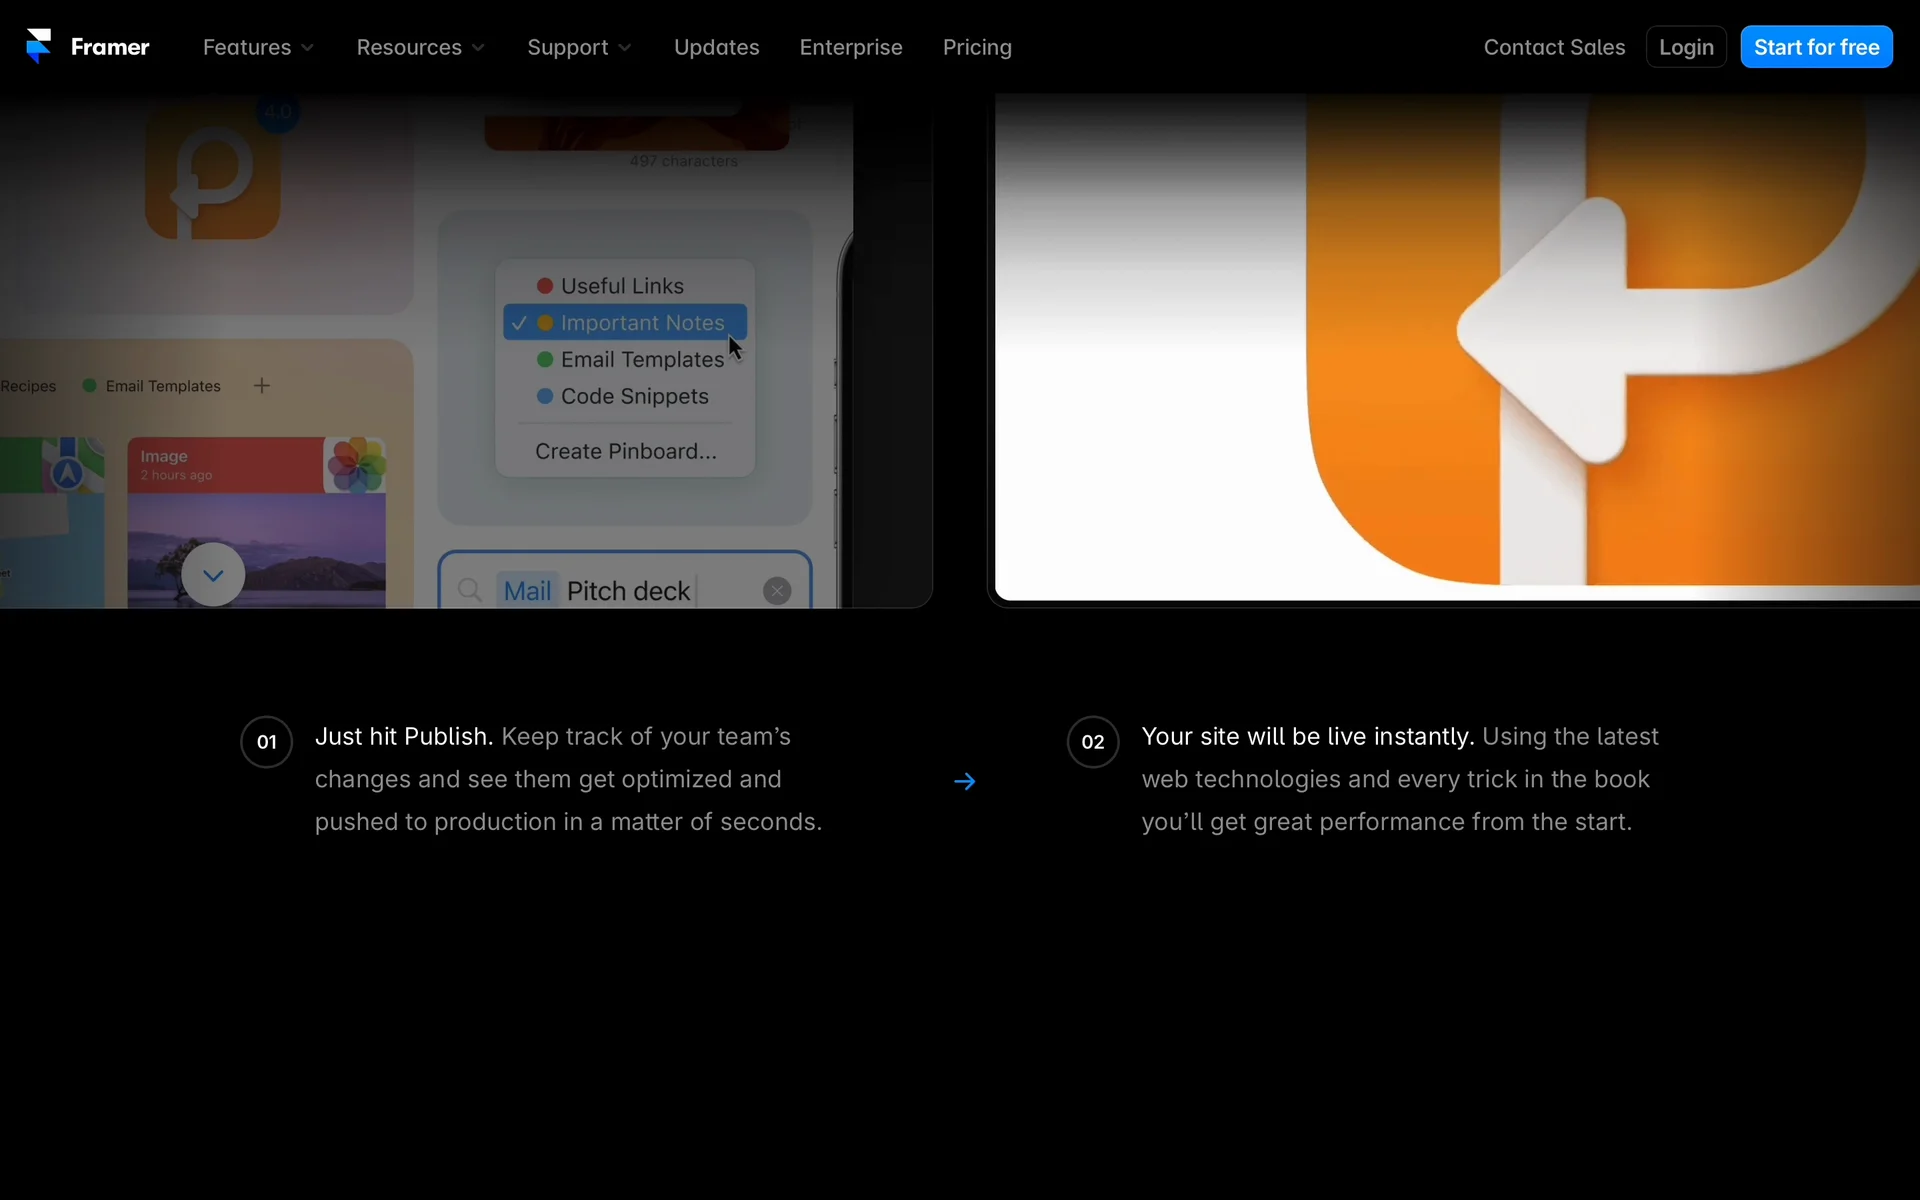This screenshot has width=1920, height=1200.
Task: Go to the Pricing page
Action: click(977, 47)
